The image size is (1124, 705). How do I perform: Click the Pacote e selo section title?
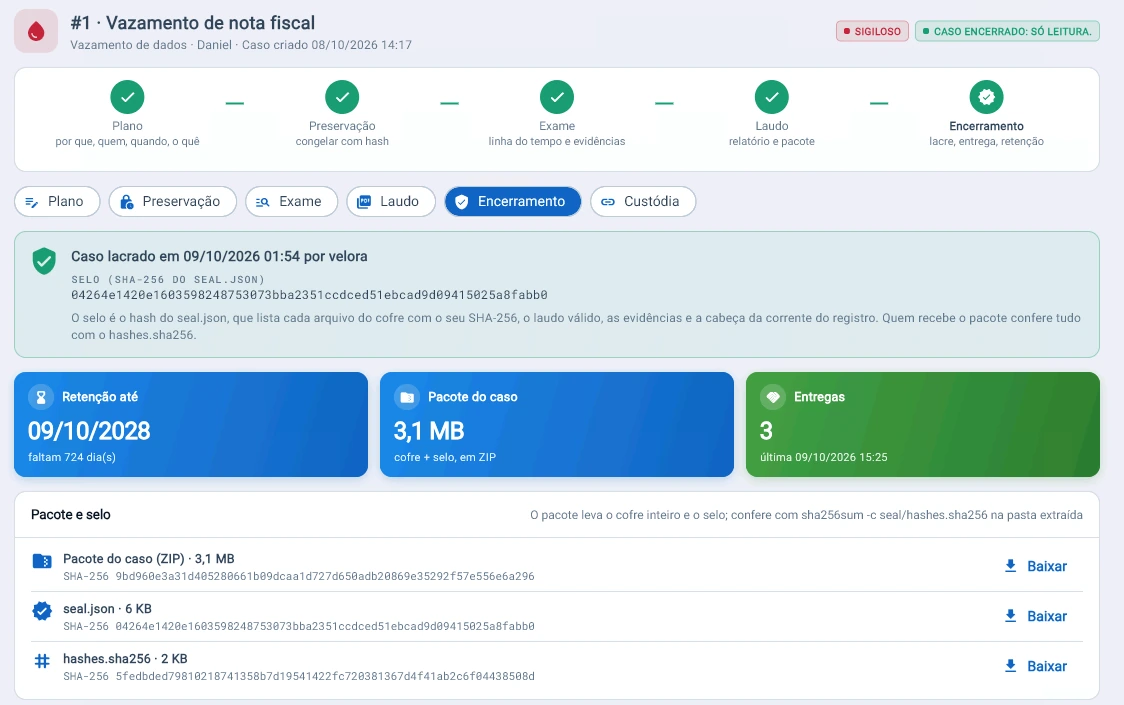click(71, 514)
